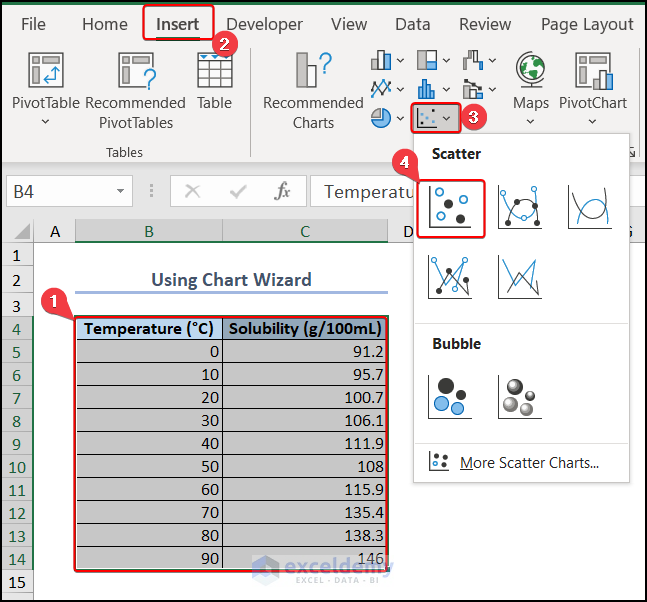Select the Temperature (°C) header cell
Image resolution: width=647 pixels, height=602 pixels.
coord(148,328)
